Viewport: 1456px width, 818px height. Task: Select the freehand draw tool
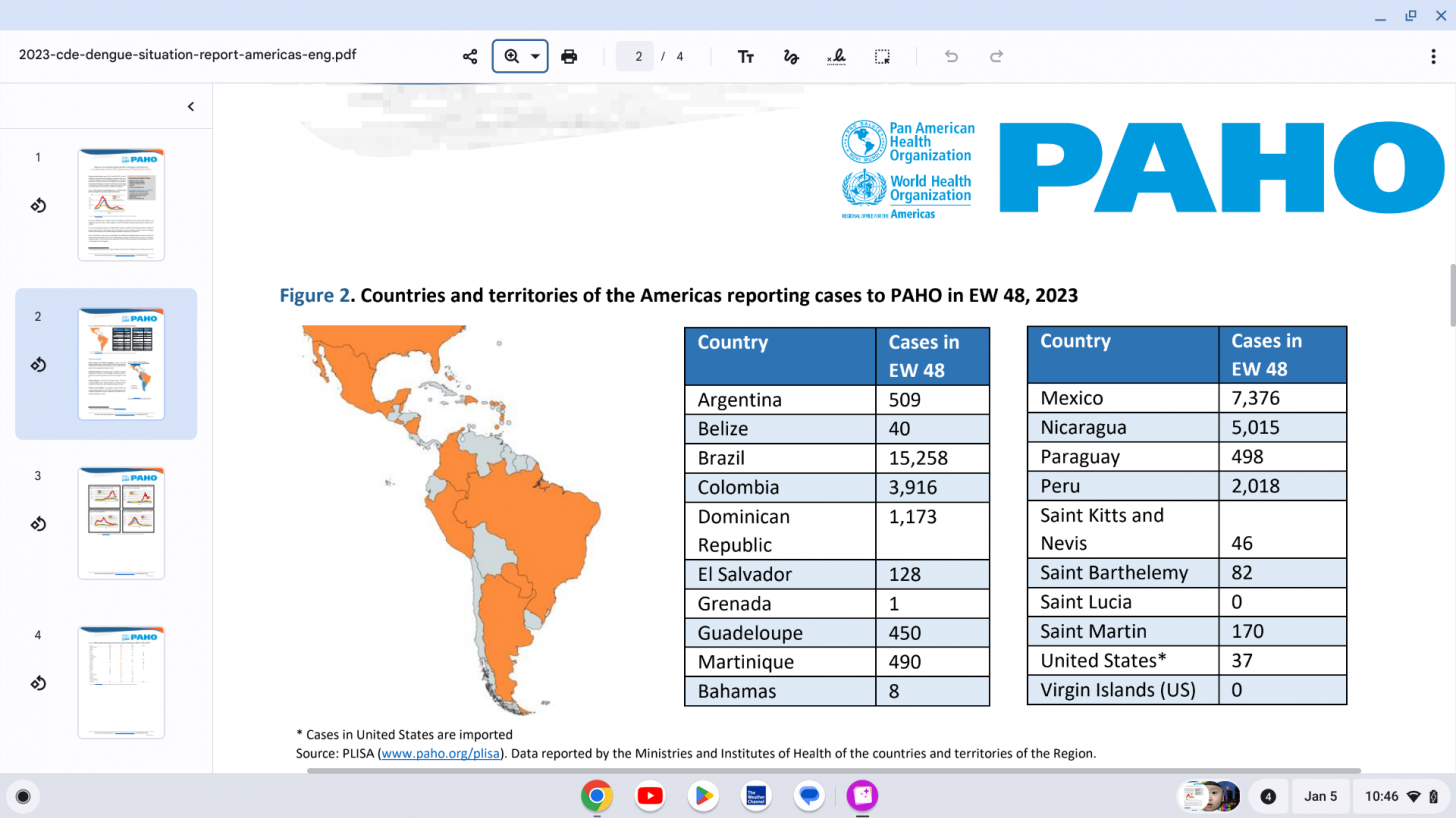(791, 56)
